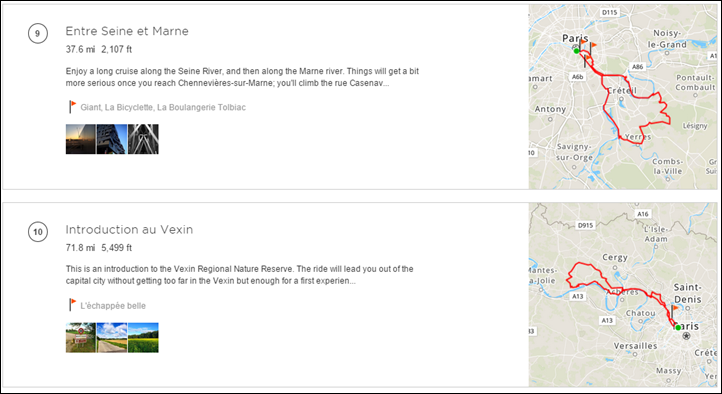Click the green start marker on Vexin map

coord(678,327)
